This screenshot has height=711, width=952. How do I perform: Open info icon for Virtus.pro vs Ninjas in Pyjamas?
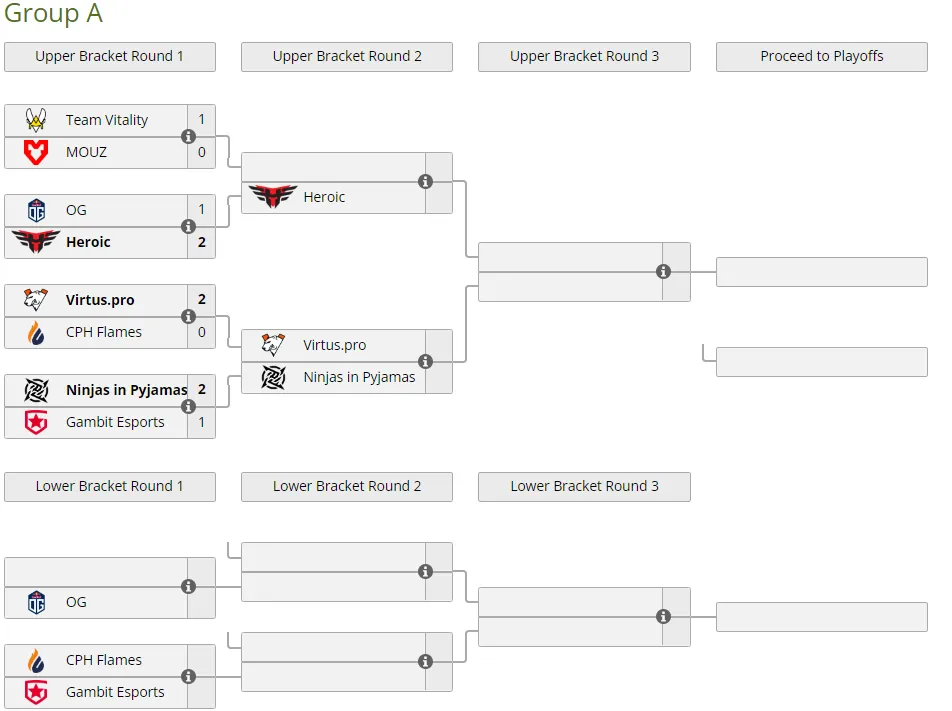(426, 361)
